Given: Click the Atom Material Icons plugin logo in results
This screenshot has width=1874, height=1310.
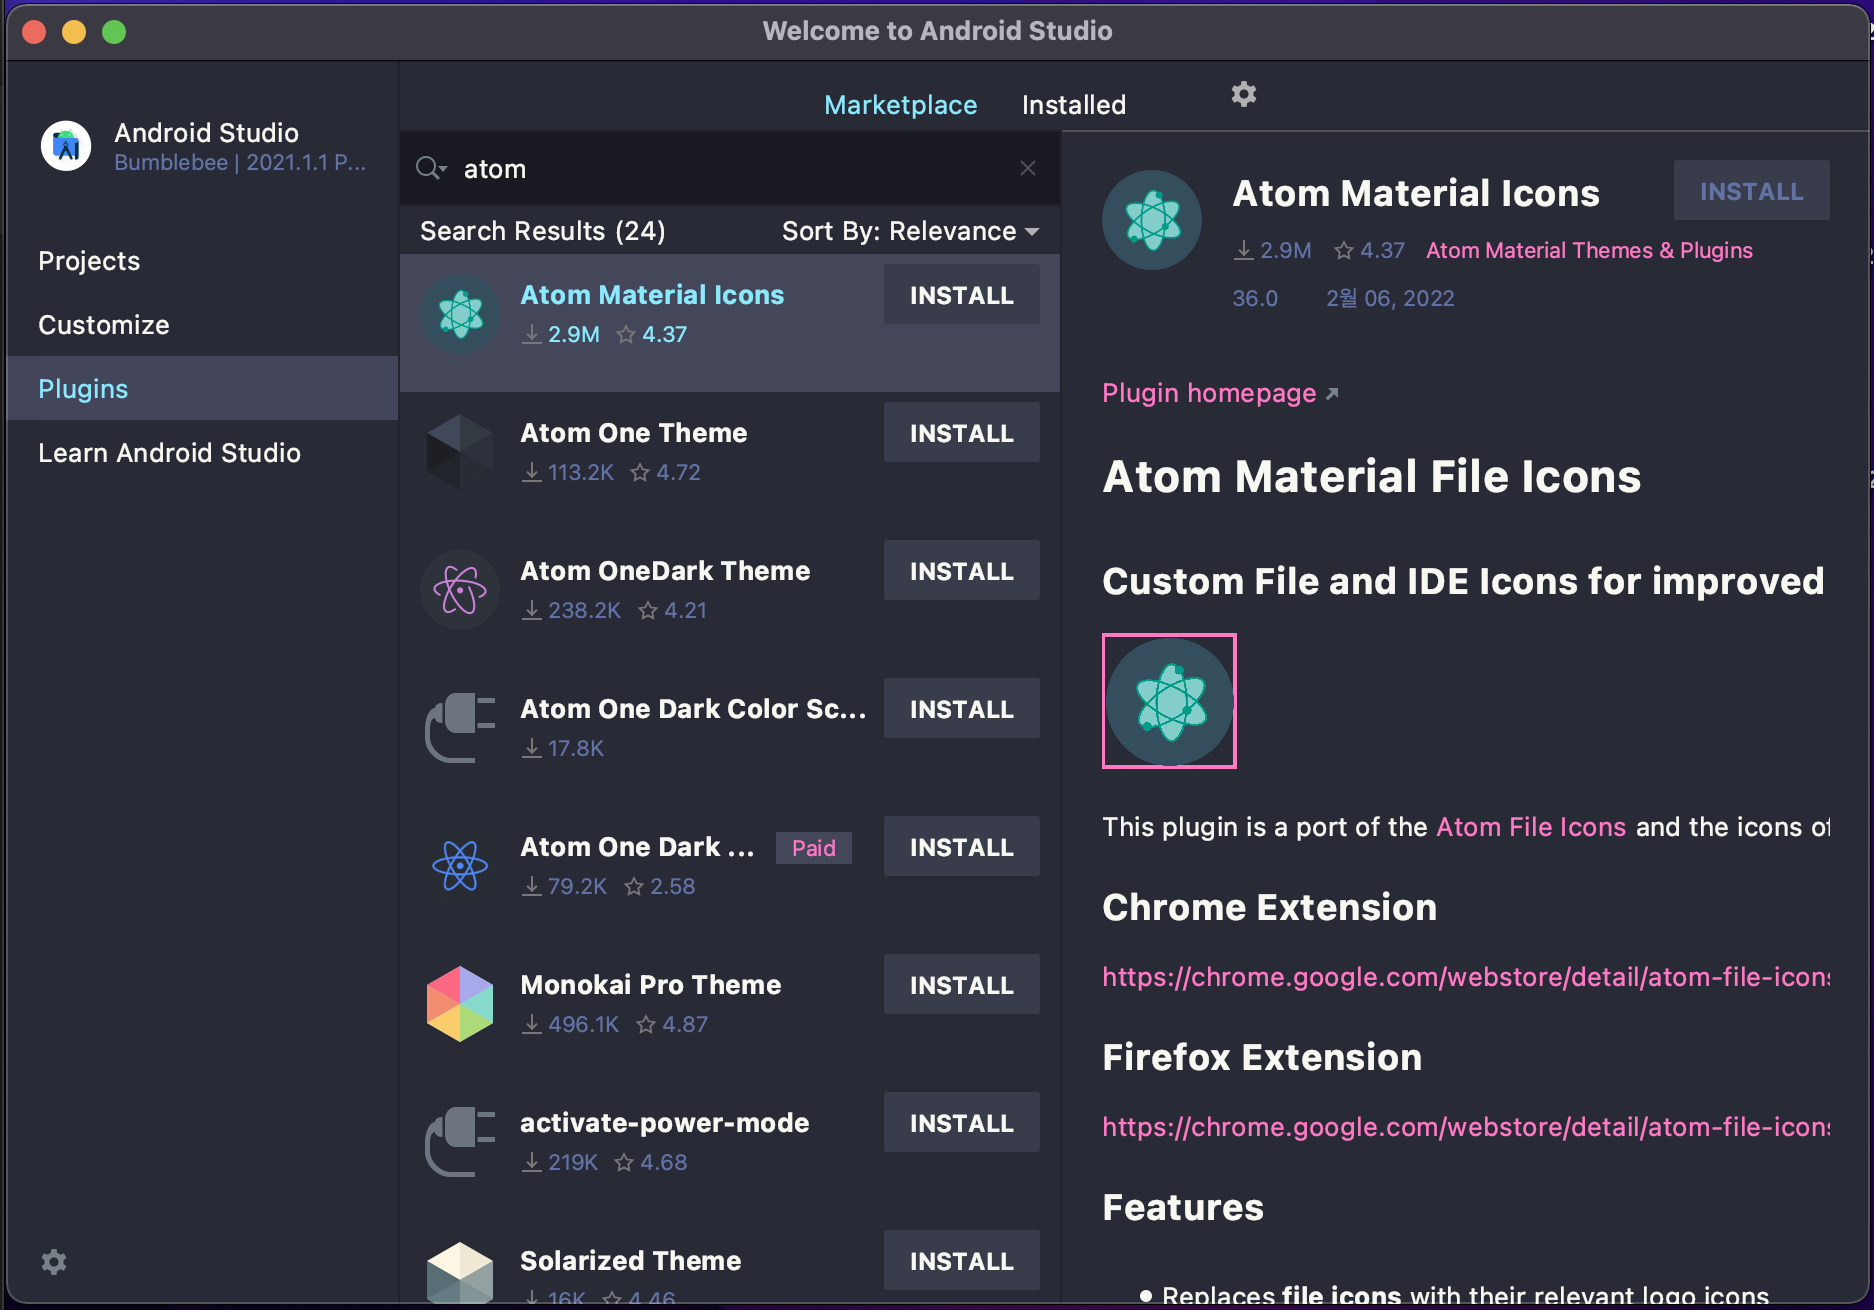Looking at the screenshot, I should [460, 314].
